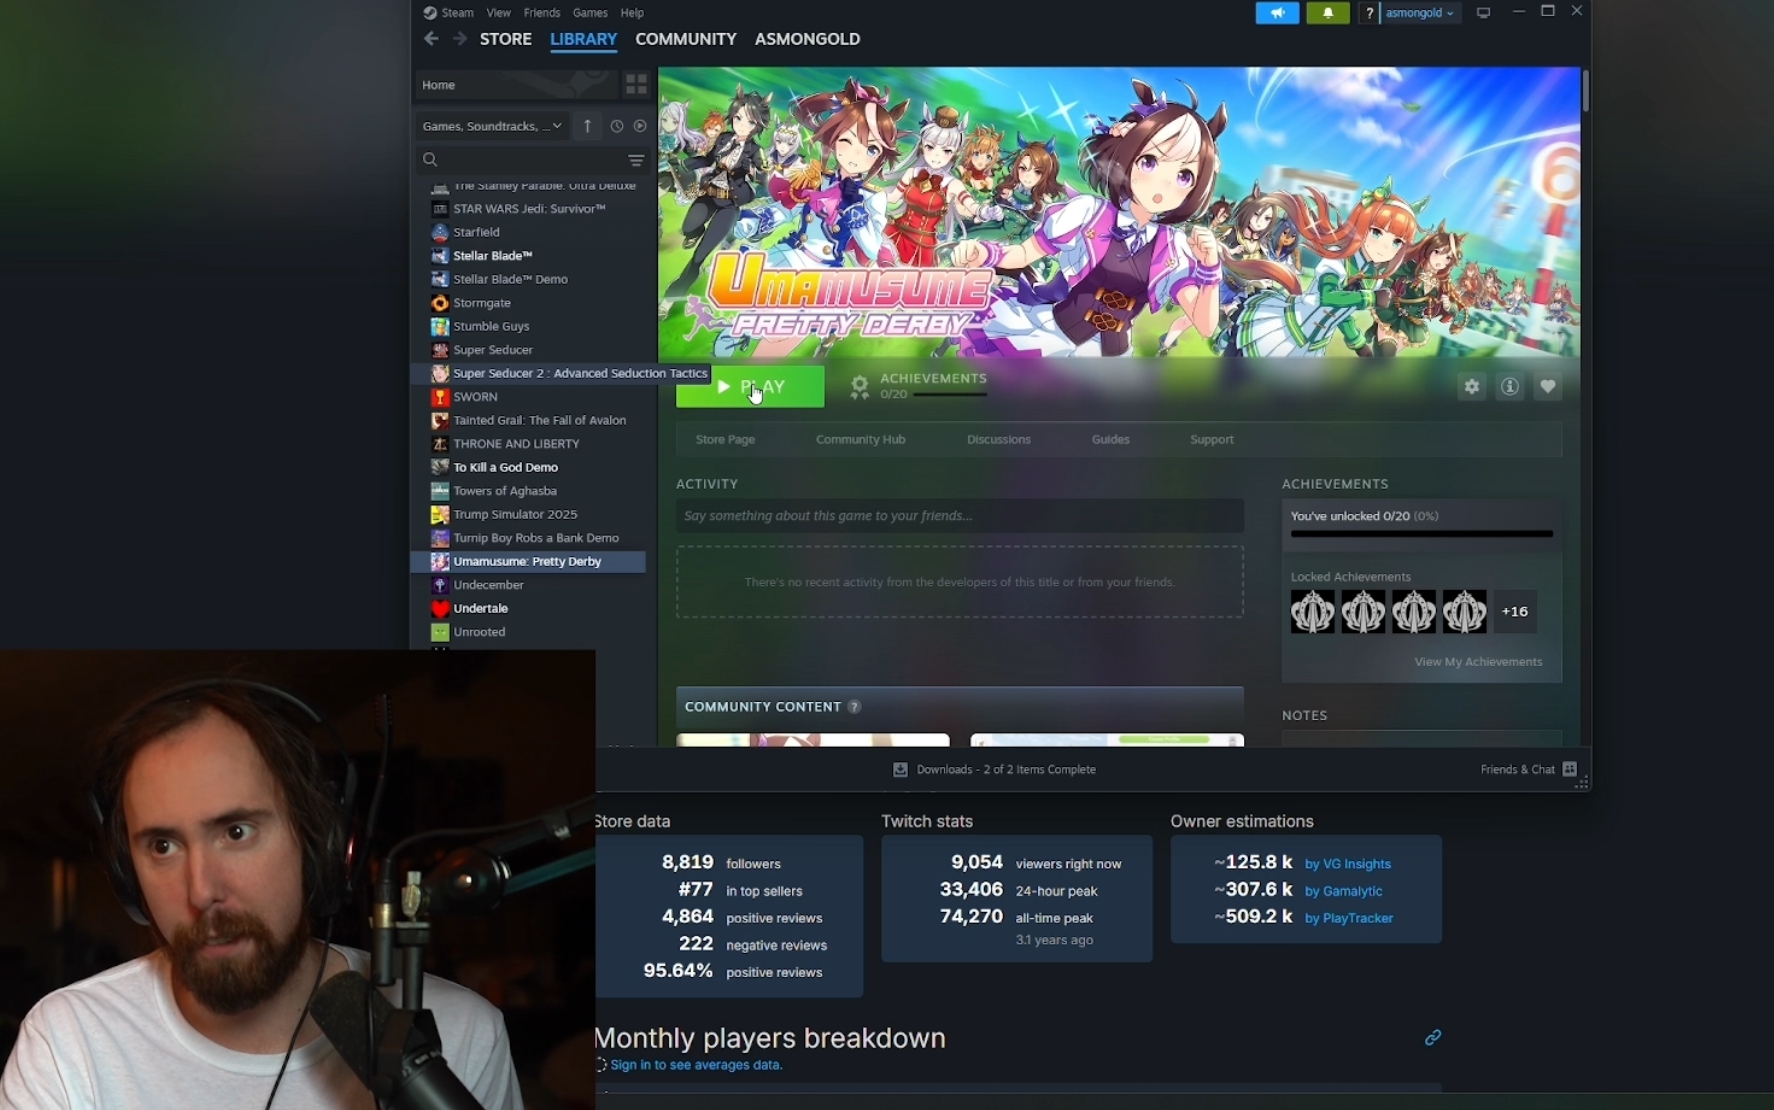Open the Help menu
The height and width of the screenshot is (1110, 1774).
coord(632,13)
